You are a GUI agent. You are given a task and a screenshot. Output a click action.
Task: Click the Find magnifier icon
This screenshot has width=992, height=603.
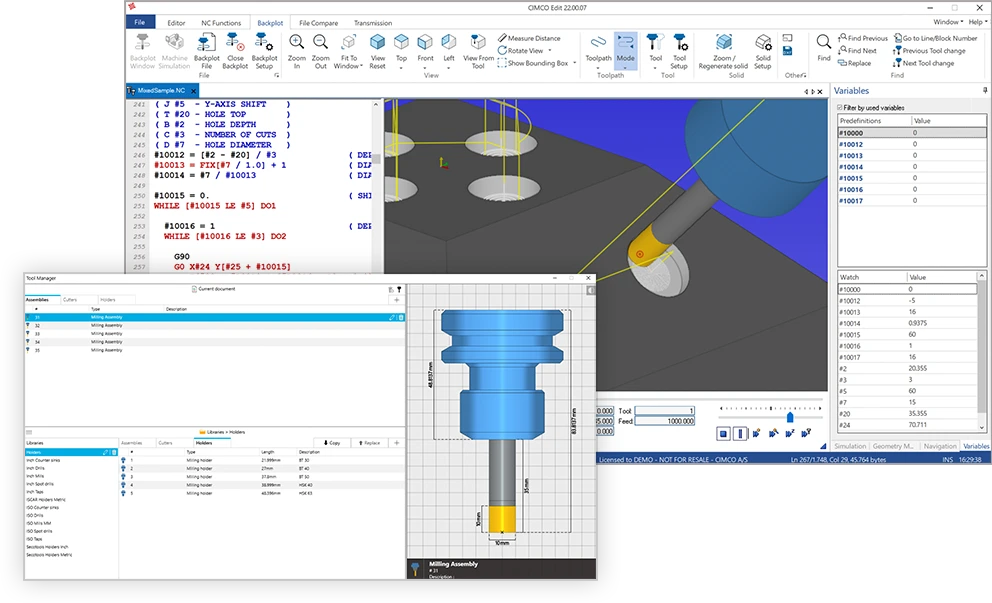[x=823, y=43]
